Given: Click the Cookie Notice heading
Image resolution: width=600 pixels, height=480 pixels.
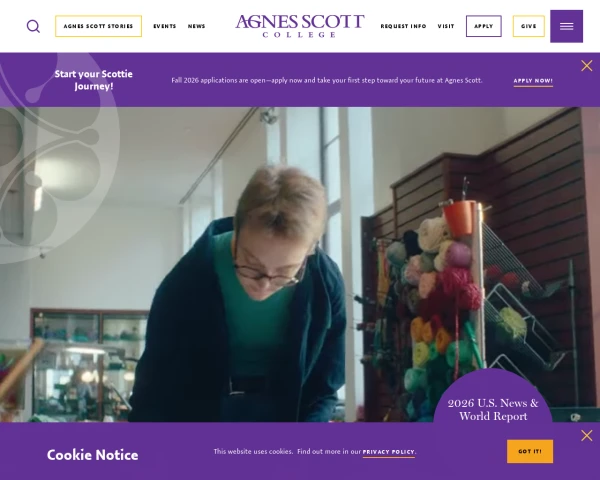Looking at the screenshot, I should coord(93,455).
